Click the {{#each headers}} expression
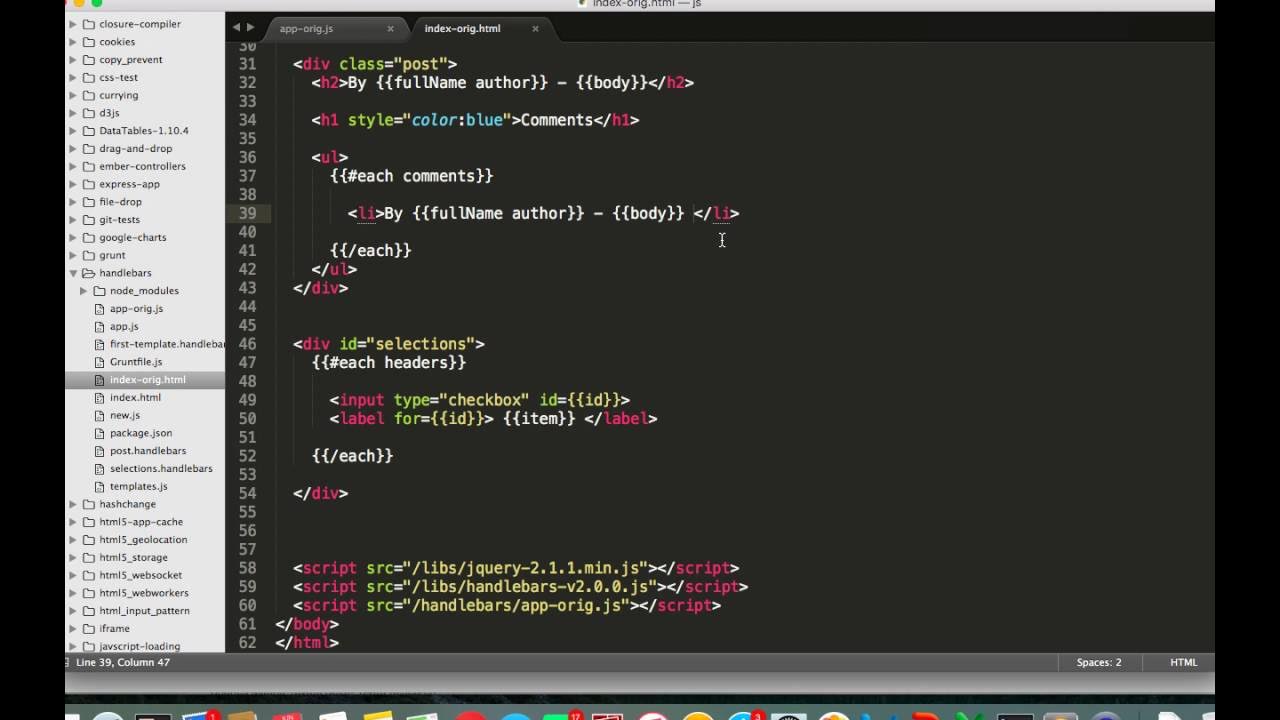 coord(389,362)
